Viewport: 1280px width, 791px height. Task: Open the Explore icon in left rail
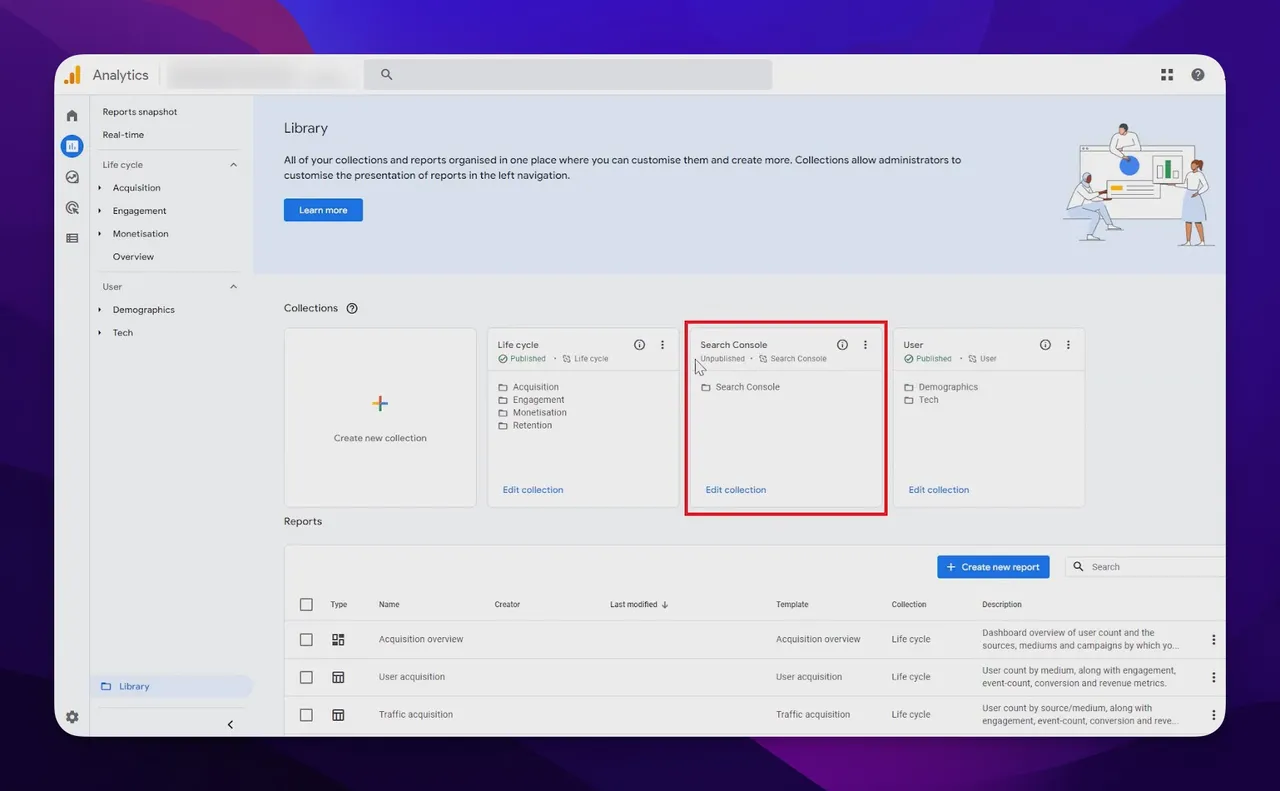pos(72,177)
